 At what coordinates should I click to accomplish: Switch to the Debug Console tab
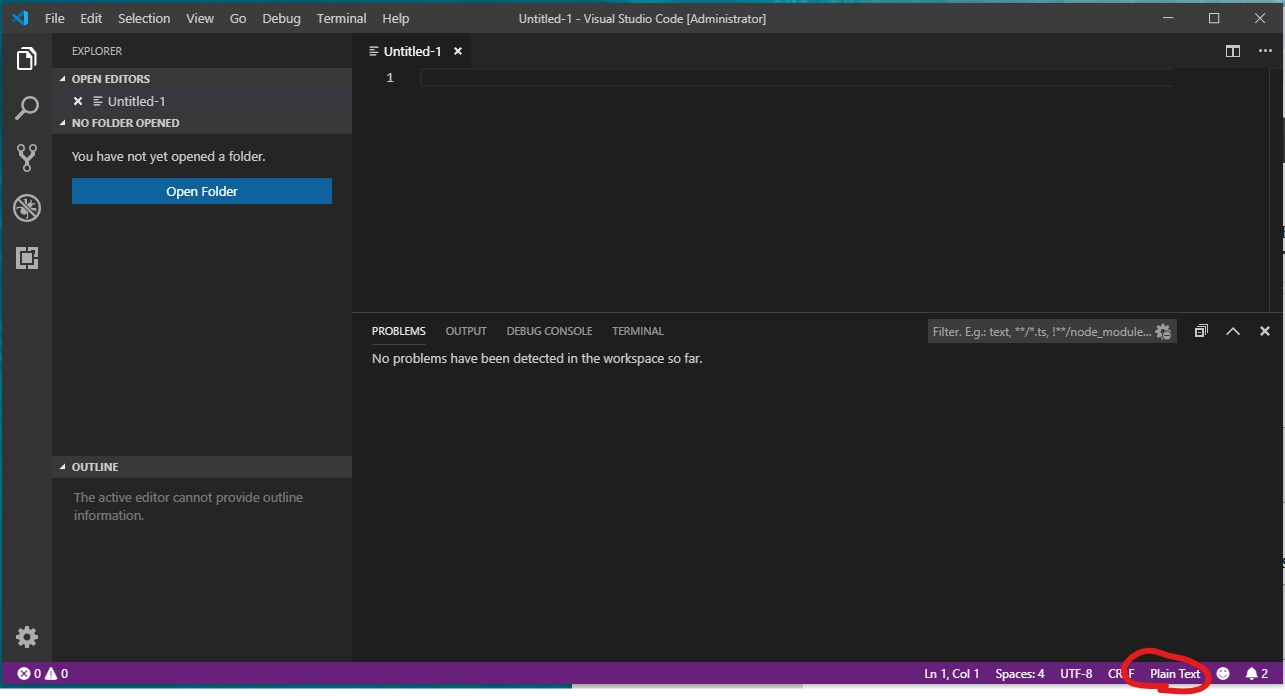tap(549, 330)
